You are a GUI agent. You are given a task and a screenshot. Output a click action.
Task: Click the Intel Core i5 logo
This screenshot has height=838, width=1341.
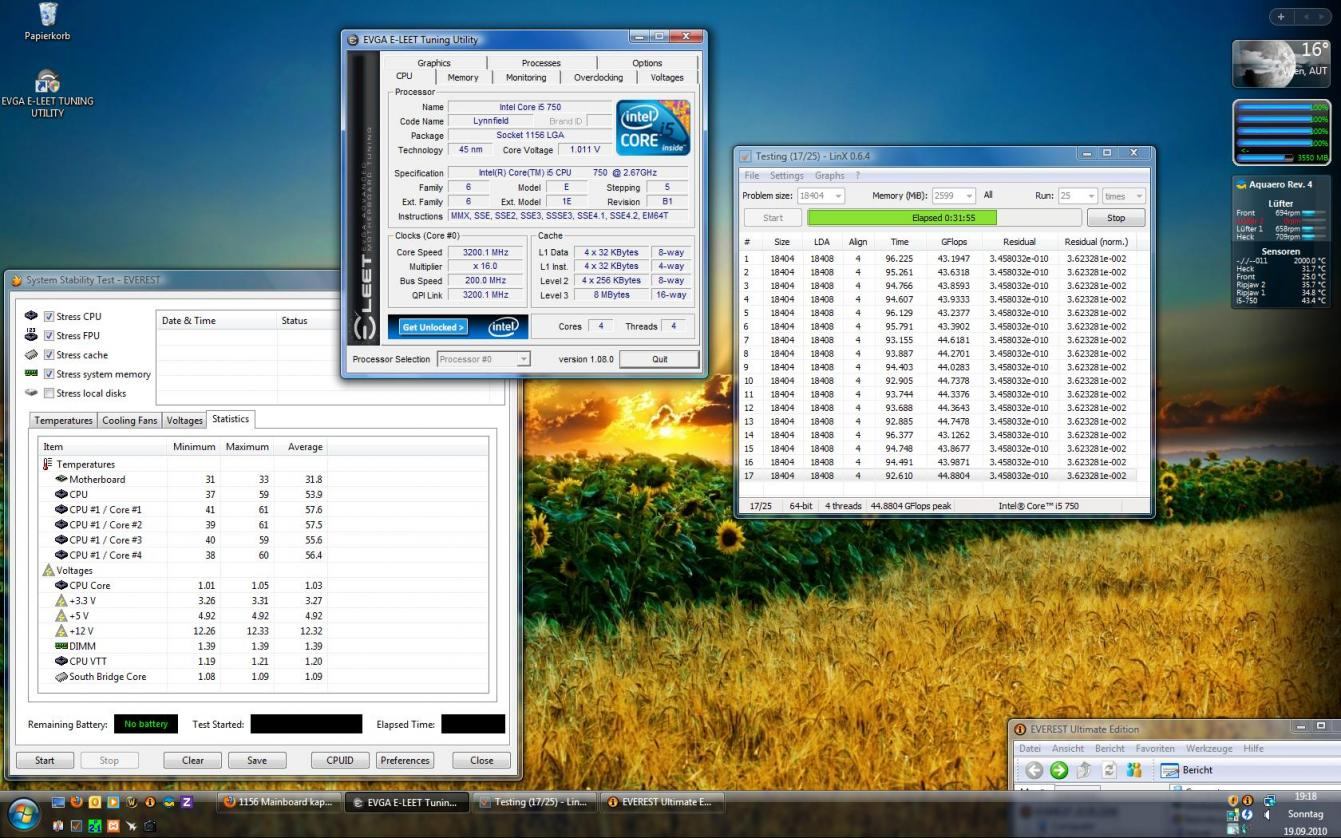(652, 127)
